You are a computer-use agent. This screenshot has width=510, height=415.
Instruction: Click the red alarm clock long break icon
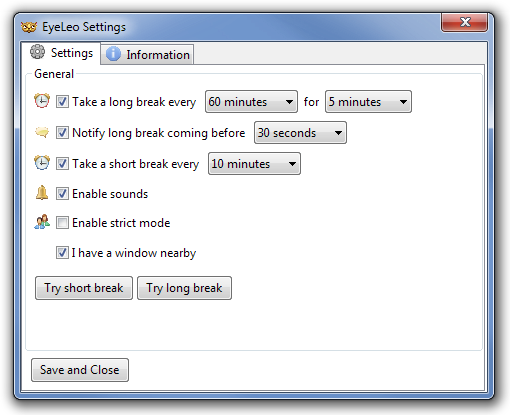tap(42, 101)
